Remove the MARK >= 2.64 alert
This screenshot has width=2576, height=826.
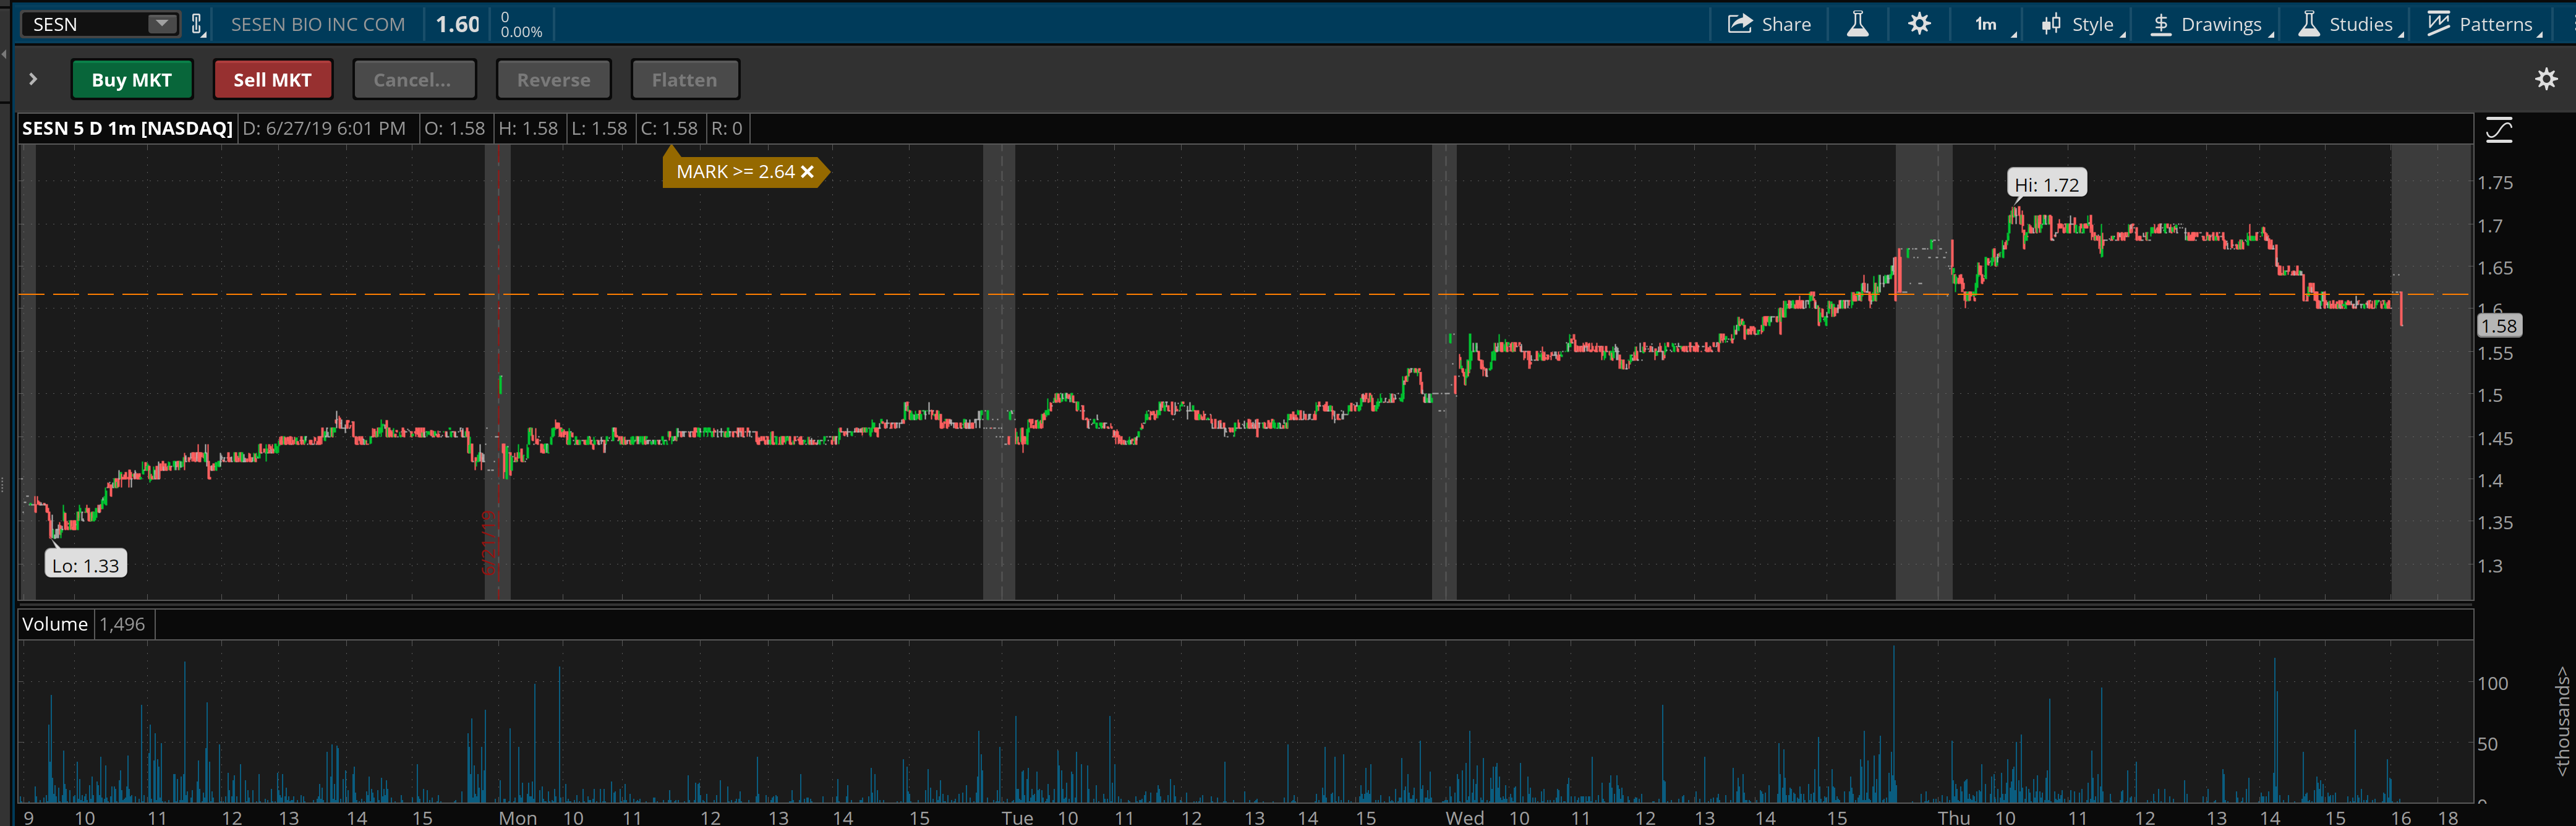point(808,172)
